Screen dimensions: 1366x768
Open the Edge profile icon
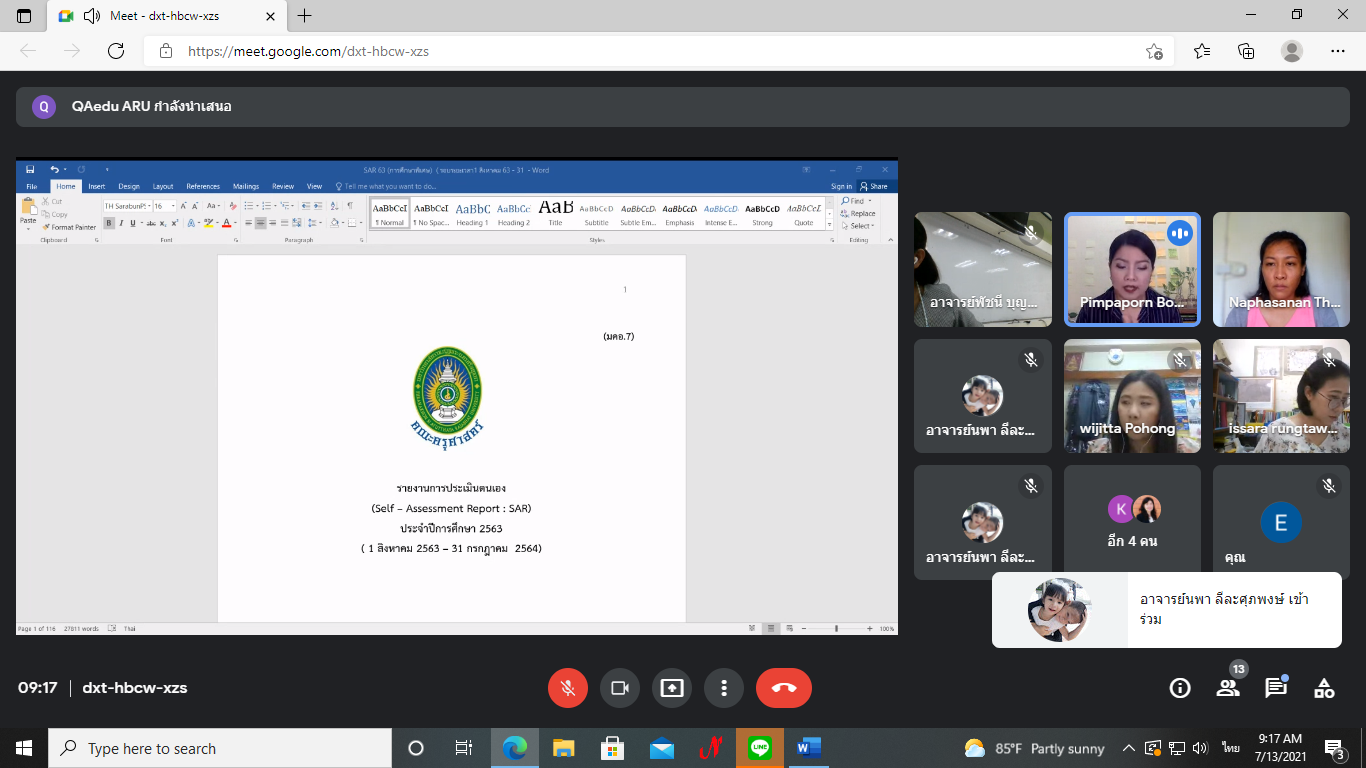click(x=1292, y=51)
